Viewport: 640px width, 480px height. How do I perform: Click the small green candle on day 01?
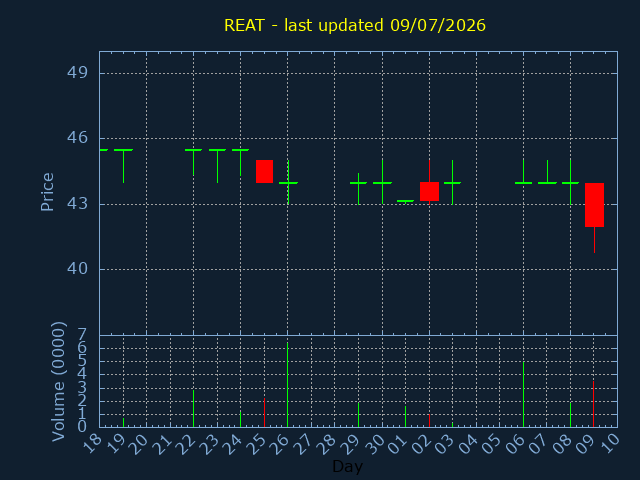tap(405, 201)
